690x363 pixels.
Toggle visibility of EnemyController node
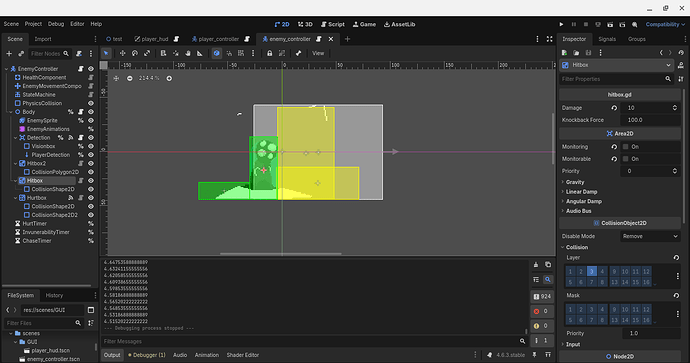pos(91,69)
